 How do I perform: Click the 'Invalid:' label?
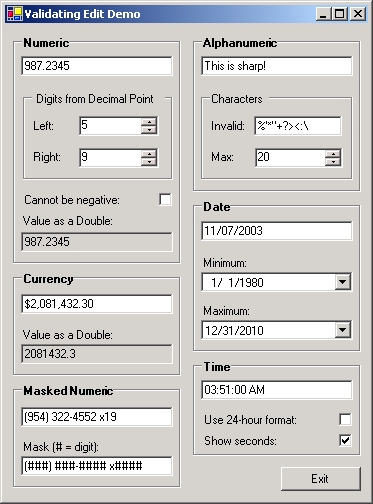click(x=228, y=126)
